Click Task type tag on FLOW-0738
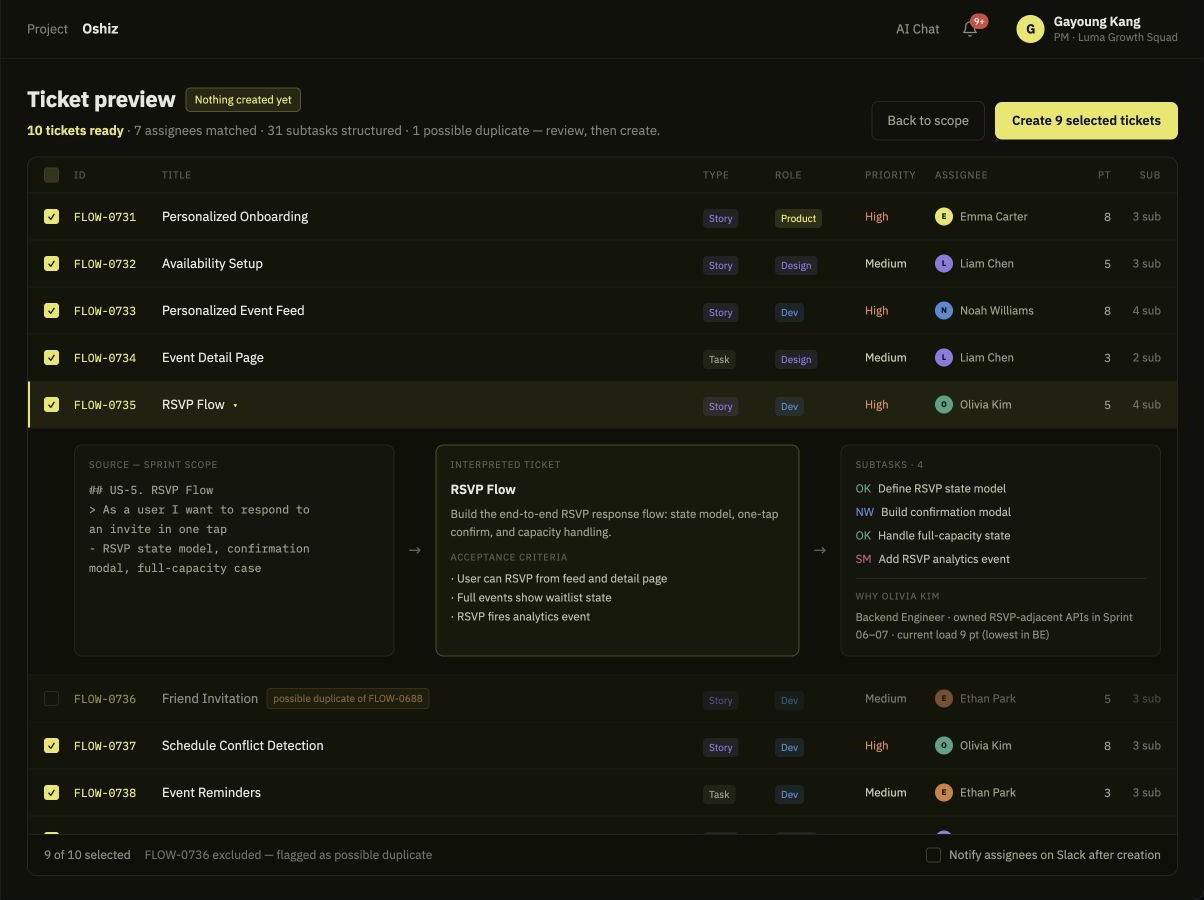Image resolution: width=1204 pixels, height=900 pixels. pos(719,794)
